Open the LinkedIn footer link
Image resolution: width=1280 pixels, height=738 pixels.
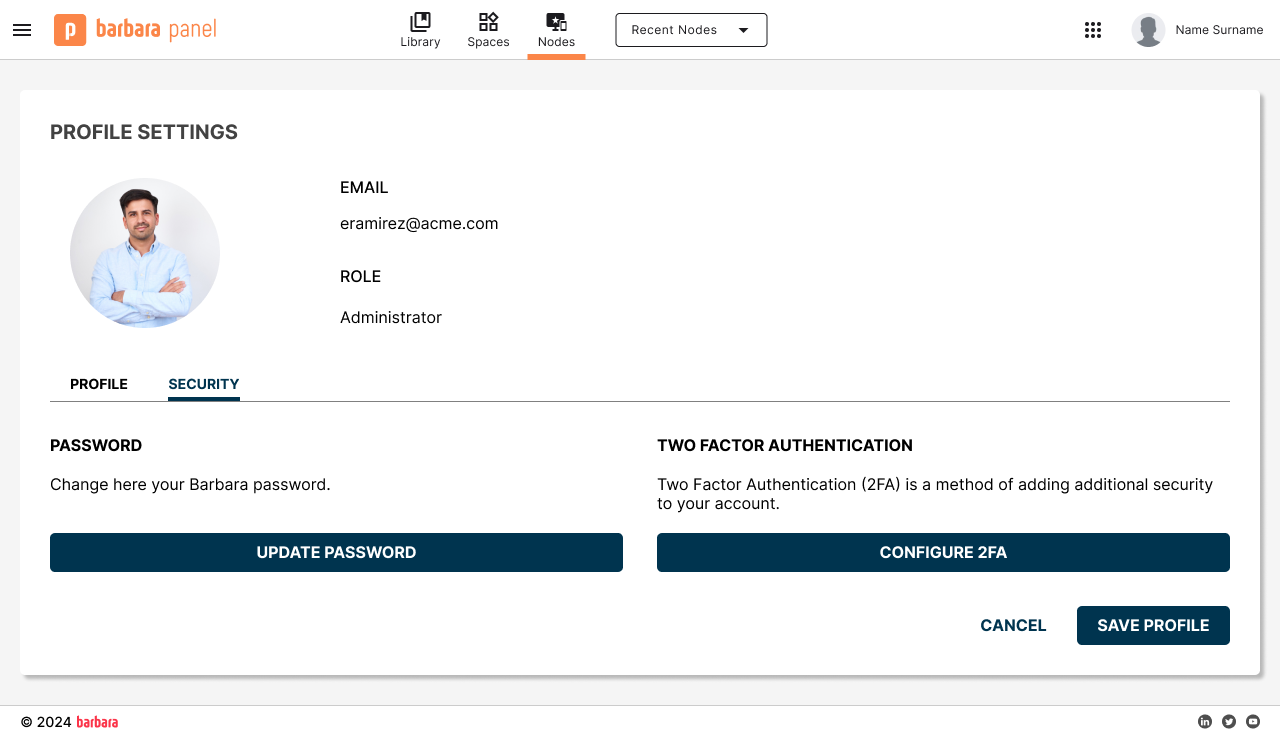coord(1205,722)
